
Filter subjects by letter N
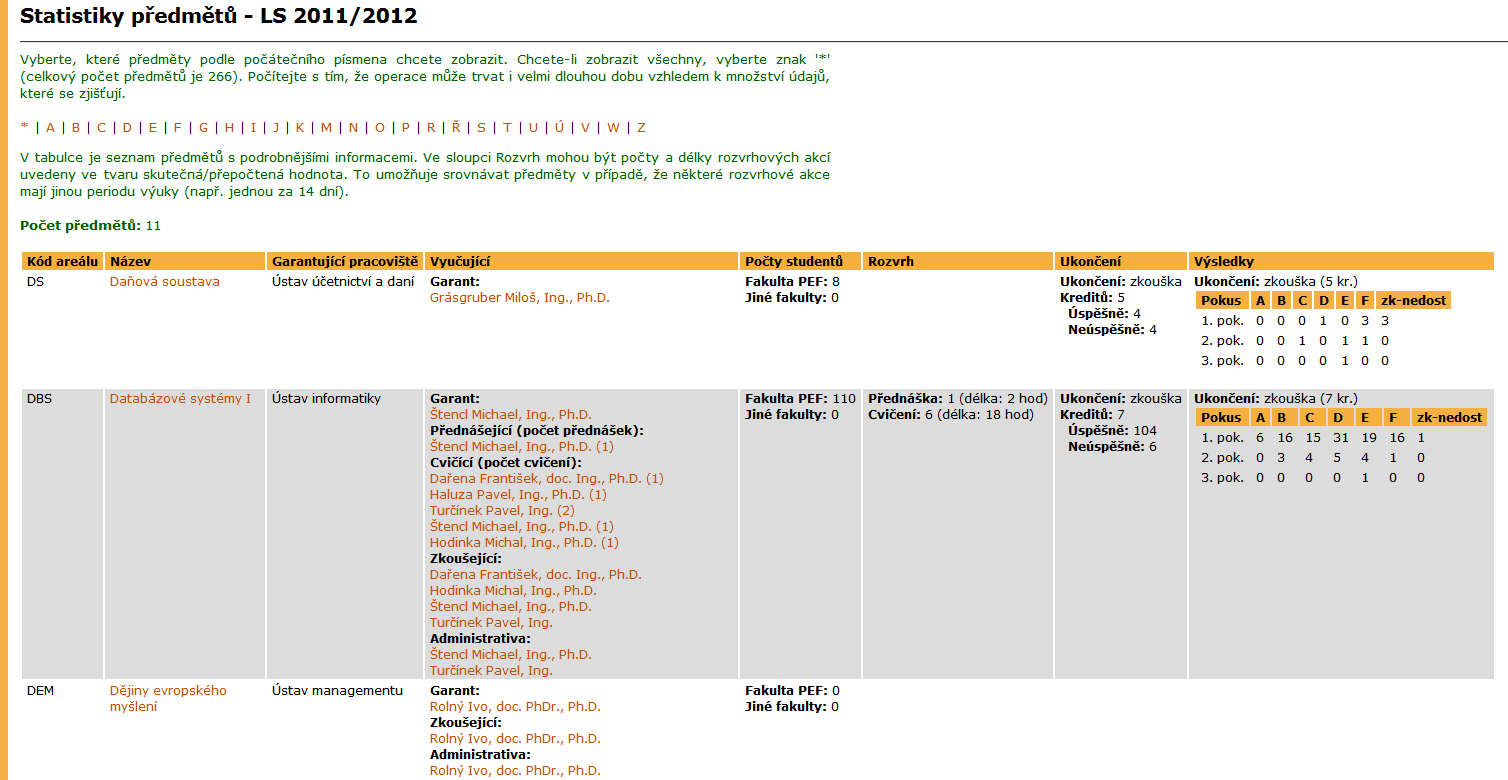[353, 128]
